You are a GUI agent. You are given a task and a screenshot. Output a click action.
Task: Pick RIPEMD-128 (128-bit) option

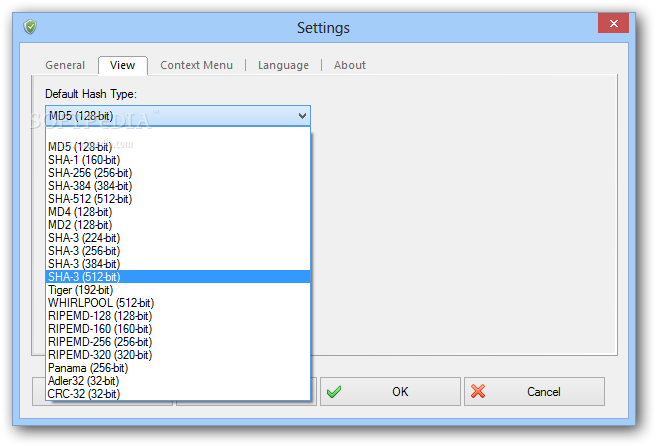click(x=178, y=316)
